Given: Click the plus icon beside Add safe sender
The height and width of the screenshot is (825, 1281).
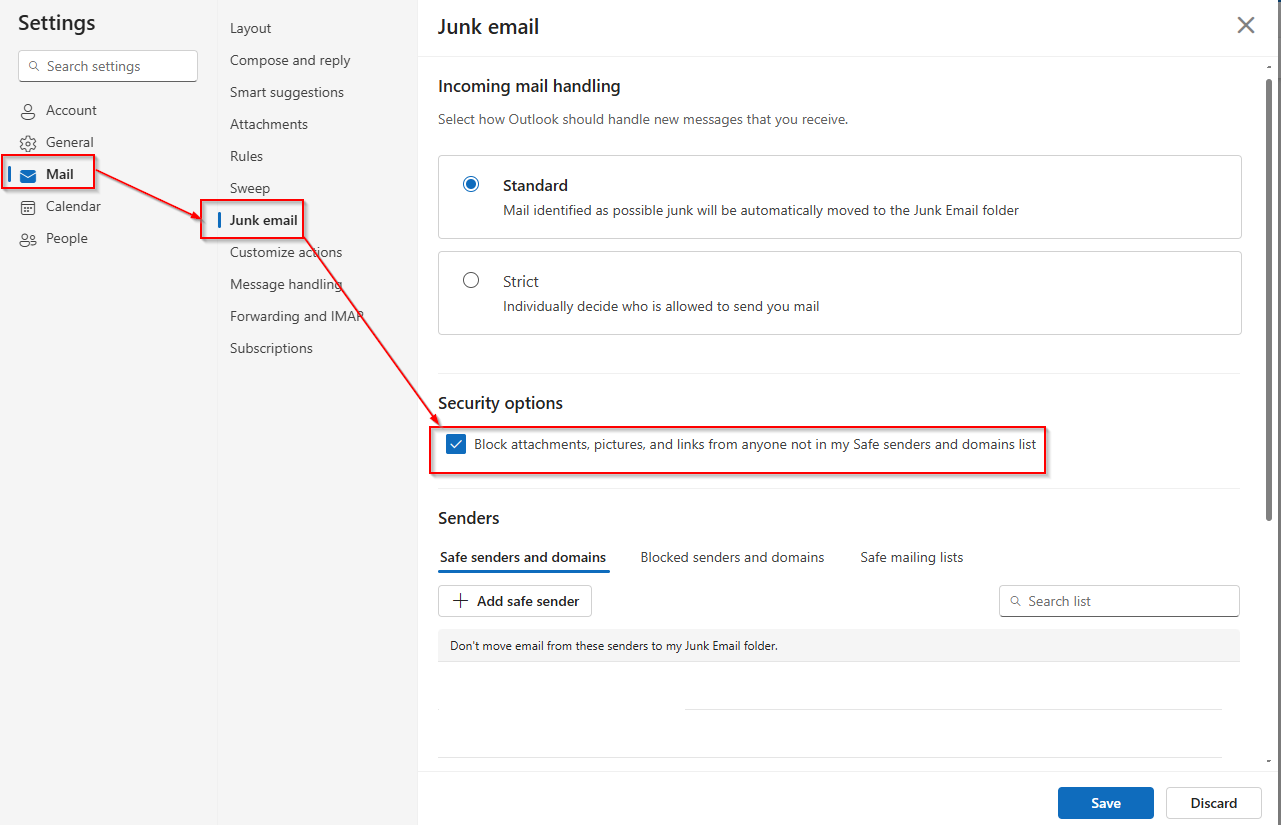Looking at the screenshot, I should point(460,601).
